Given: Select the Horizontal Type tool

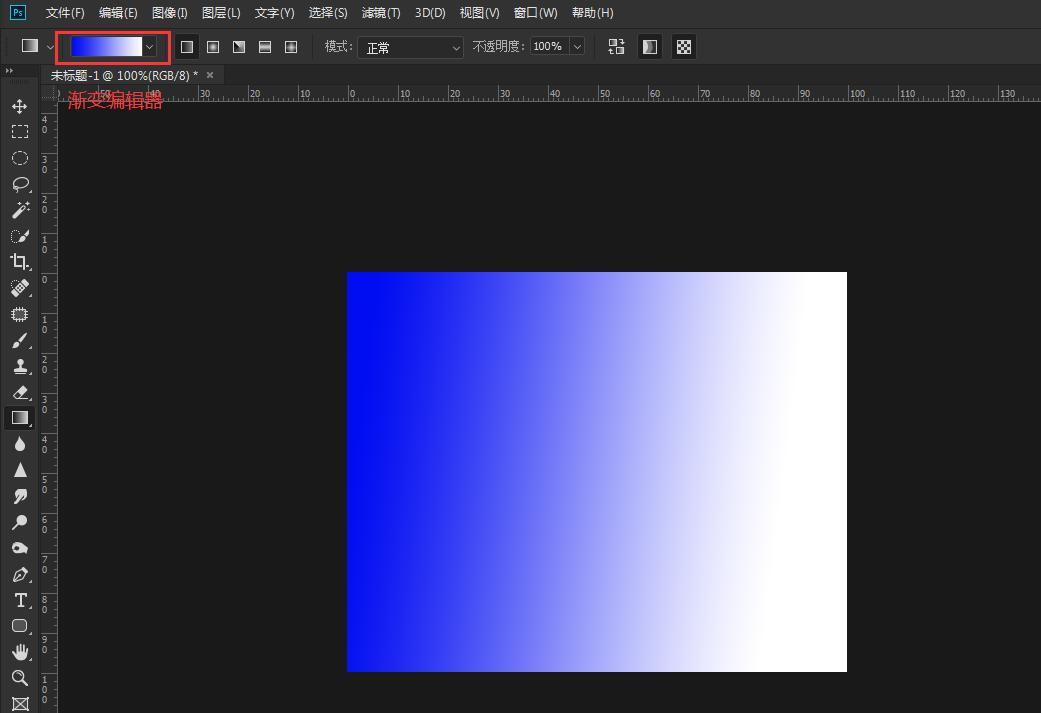Looking at the screenshot, I should (20, 600).
